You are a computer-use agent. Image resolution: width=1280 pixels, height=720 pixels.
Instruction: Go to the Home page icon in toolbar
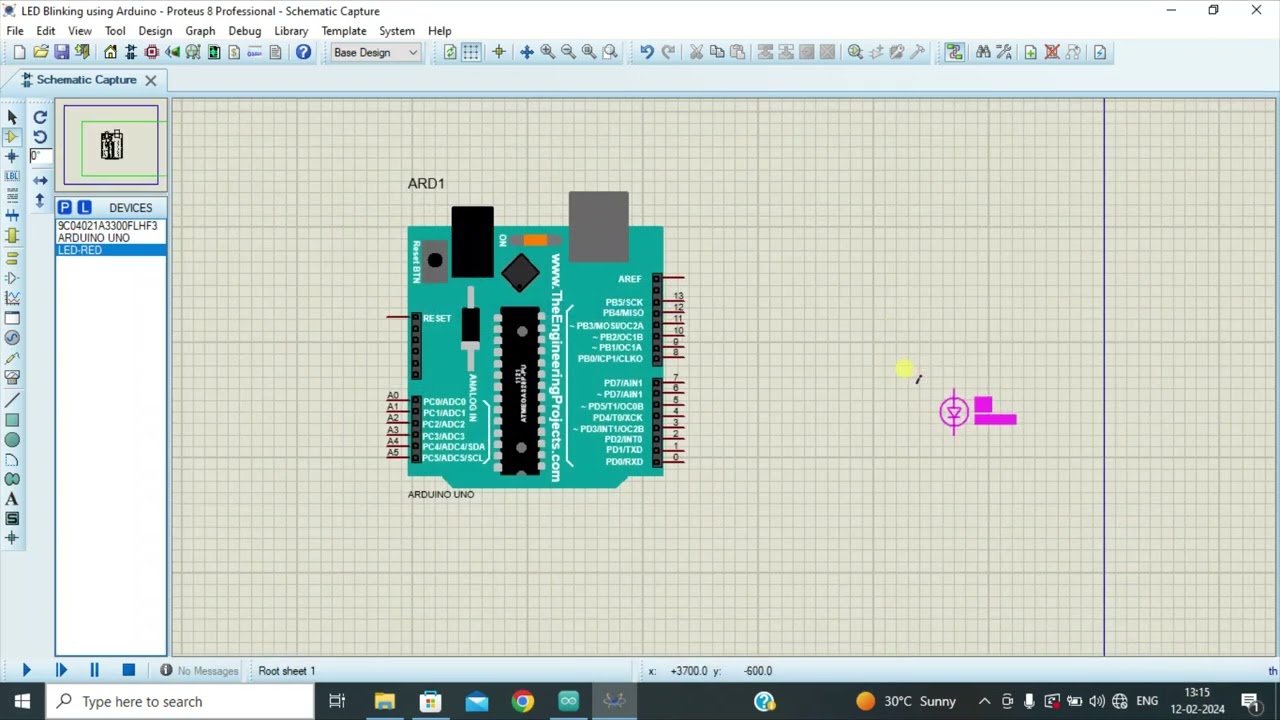pos(110,52)
